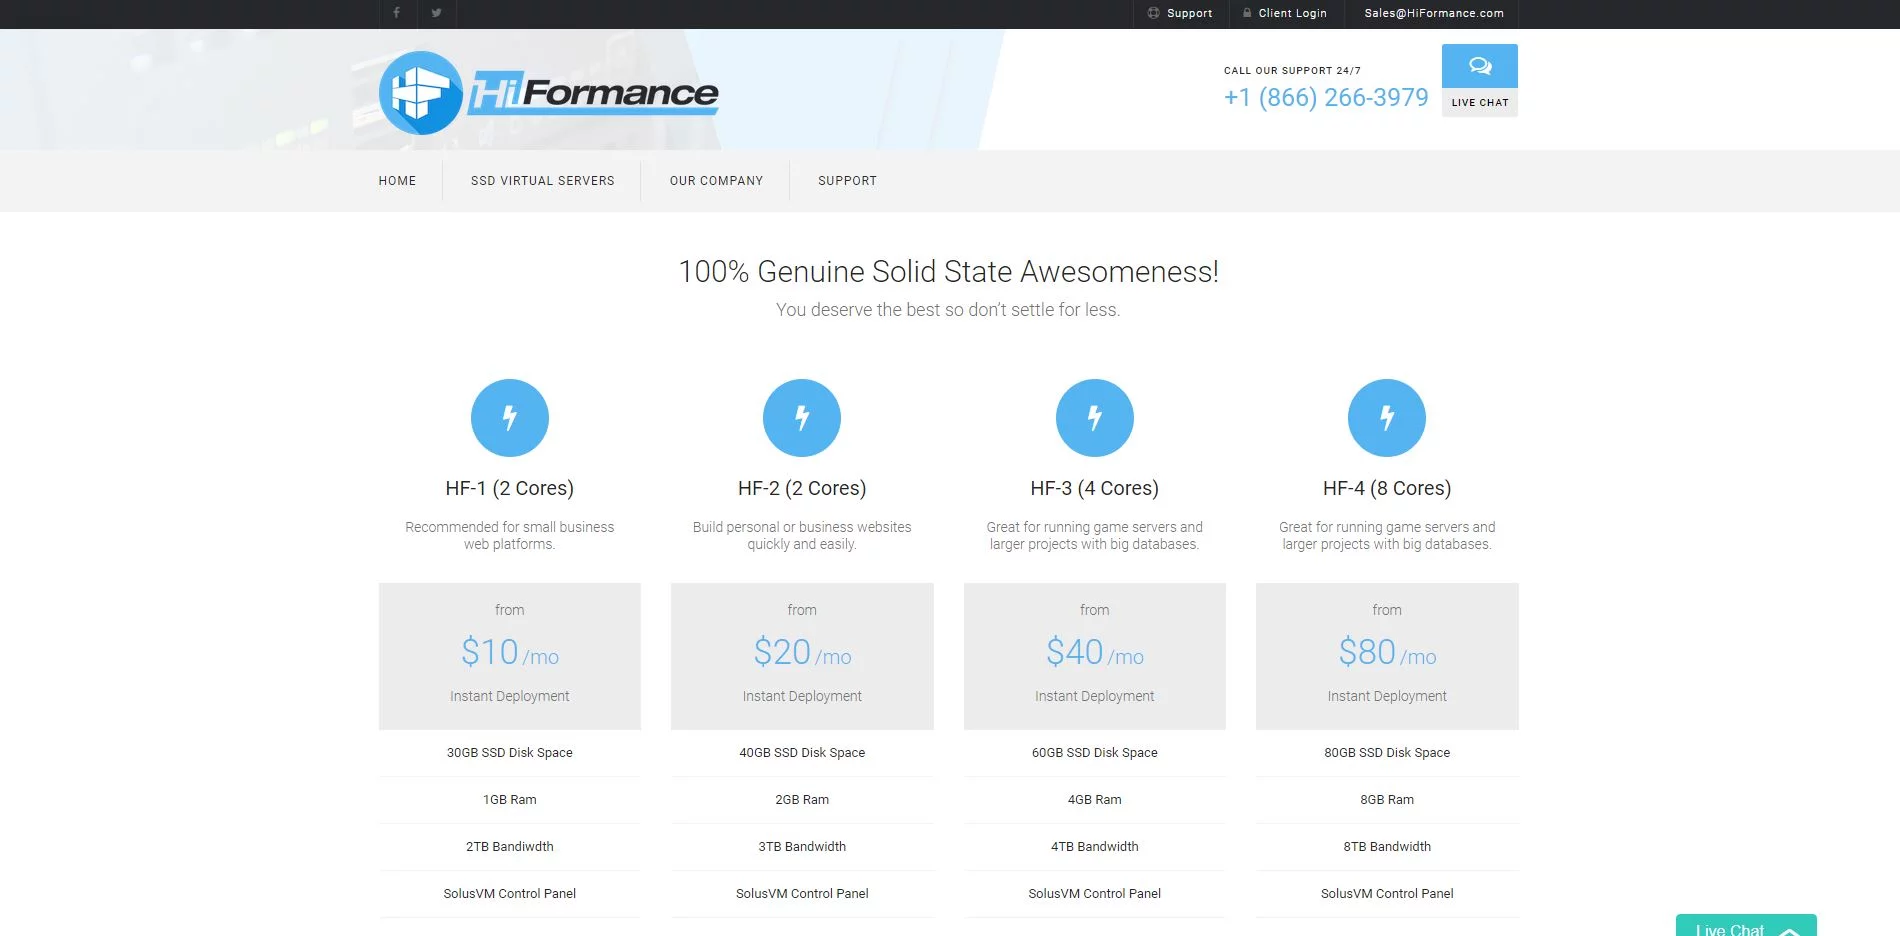
Task: Open the SSD Virtual Servers menu
Action: pos(543,181)
